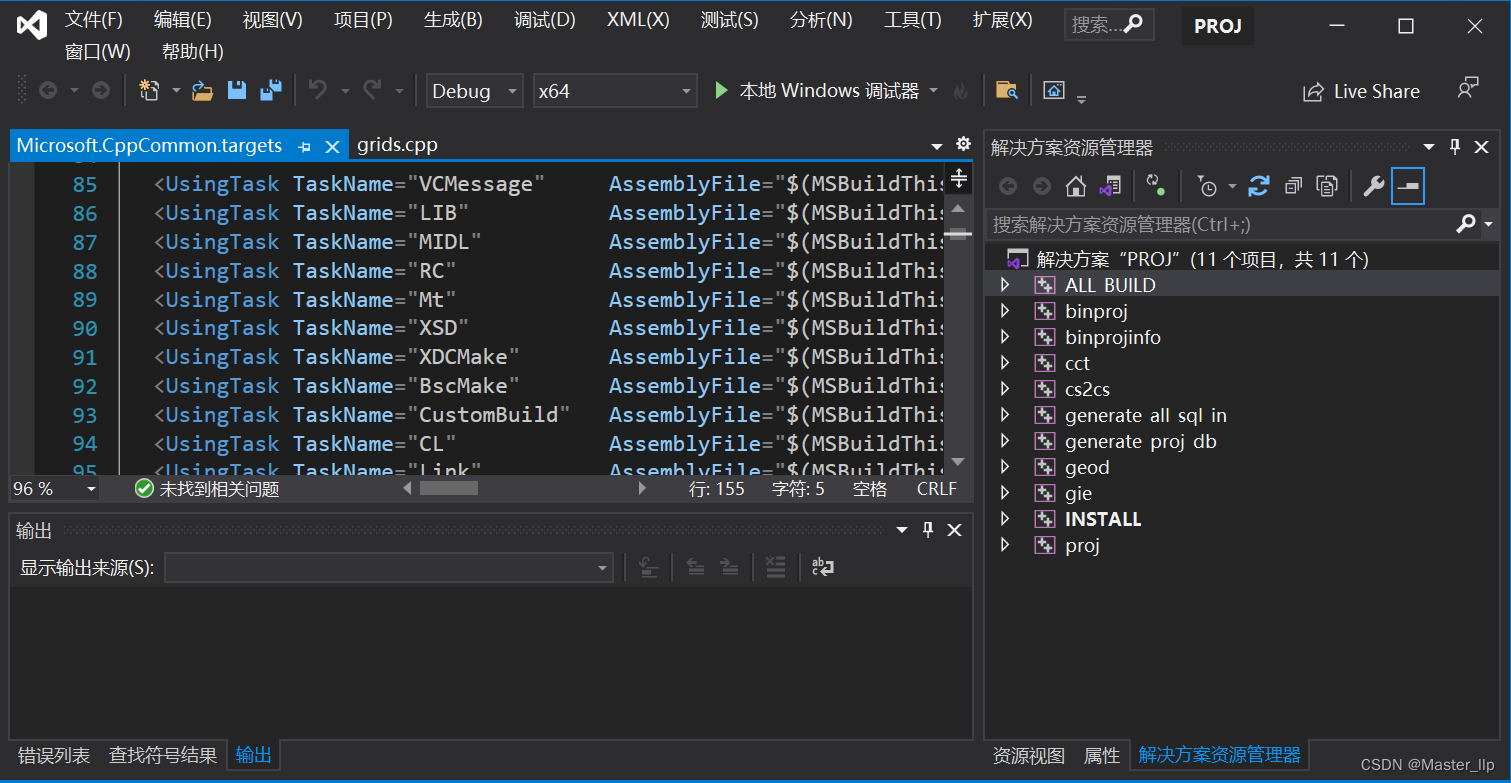
Task: Click the Solution Explorer Home icon
Action: click(1076, 186)
